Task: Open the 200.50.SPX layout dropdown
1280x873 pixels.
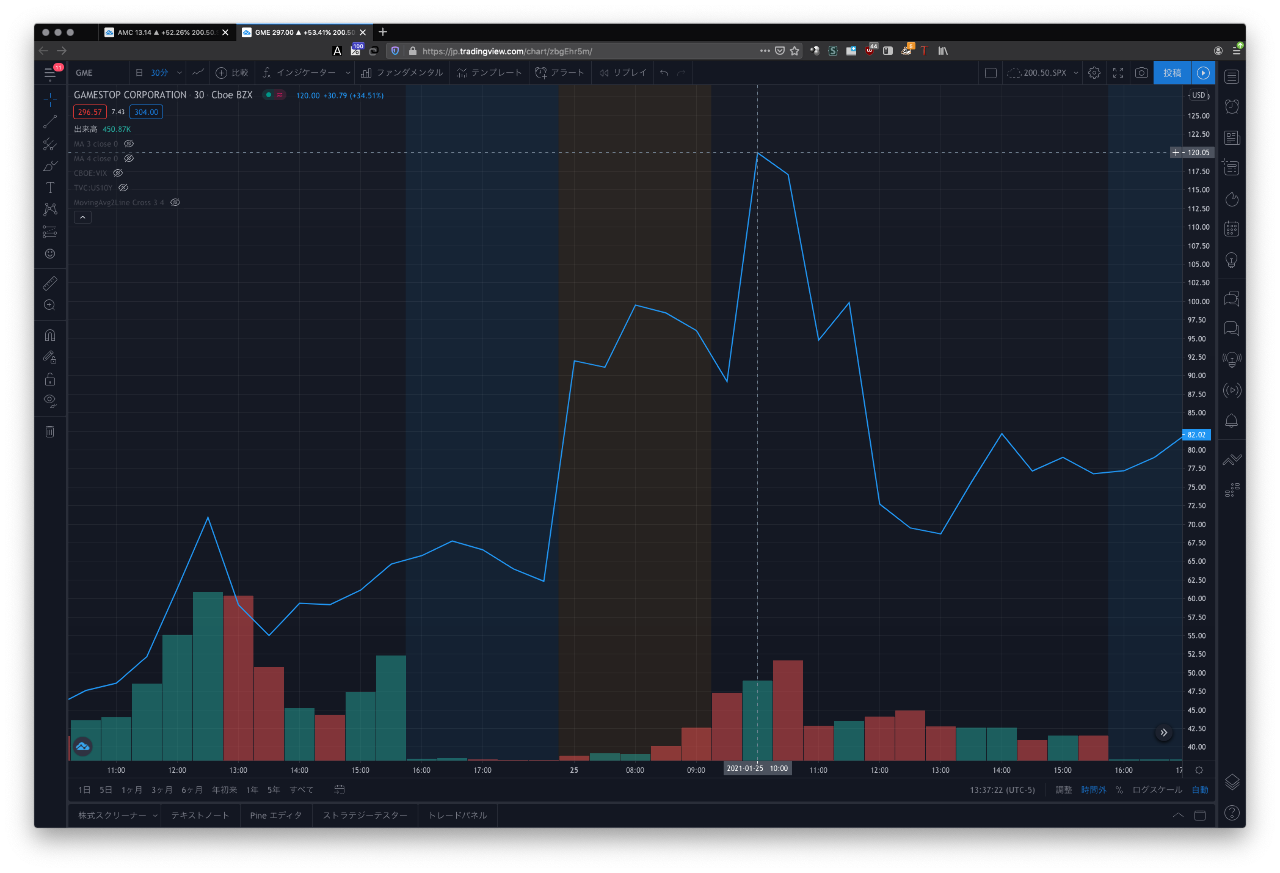Action: point(1076,73)
